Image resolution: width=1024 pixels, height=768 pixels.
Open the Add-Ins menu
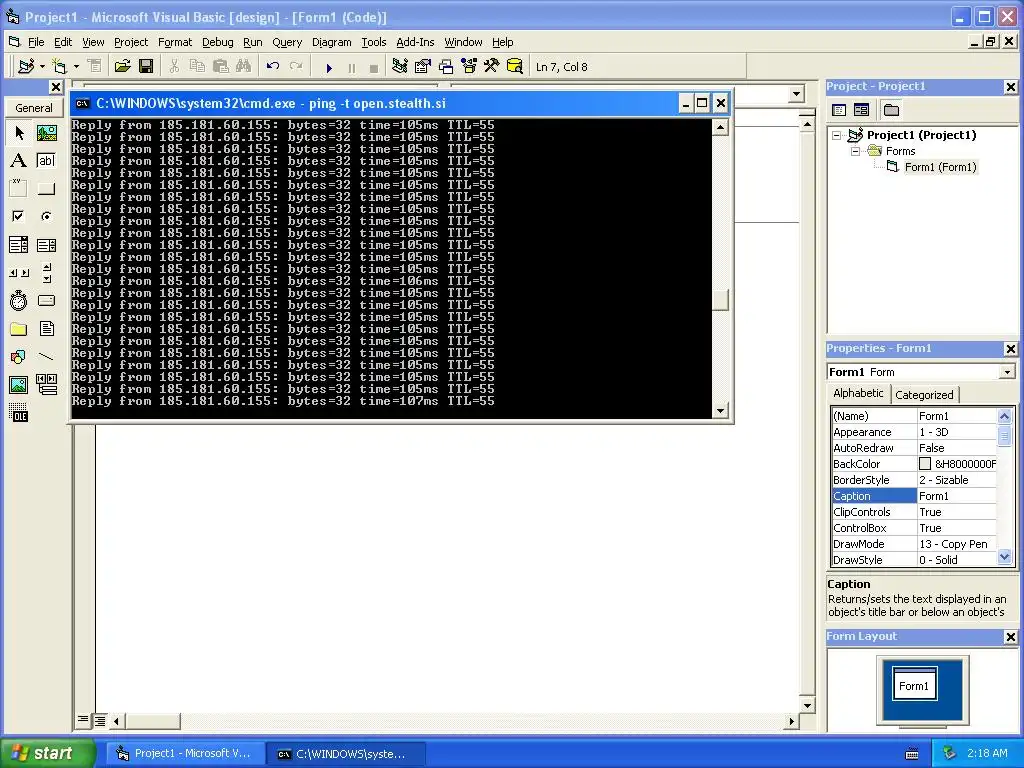[x=415, y=42]
